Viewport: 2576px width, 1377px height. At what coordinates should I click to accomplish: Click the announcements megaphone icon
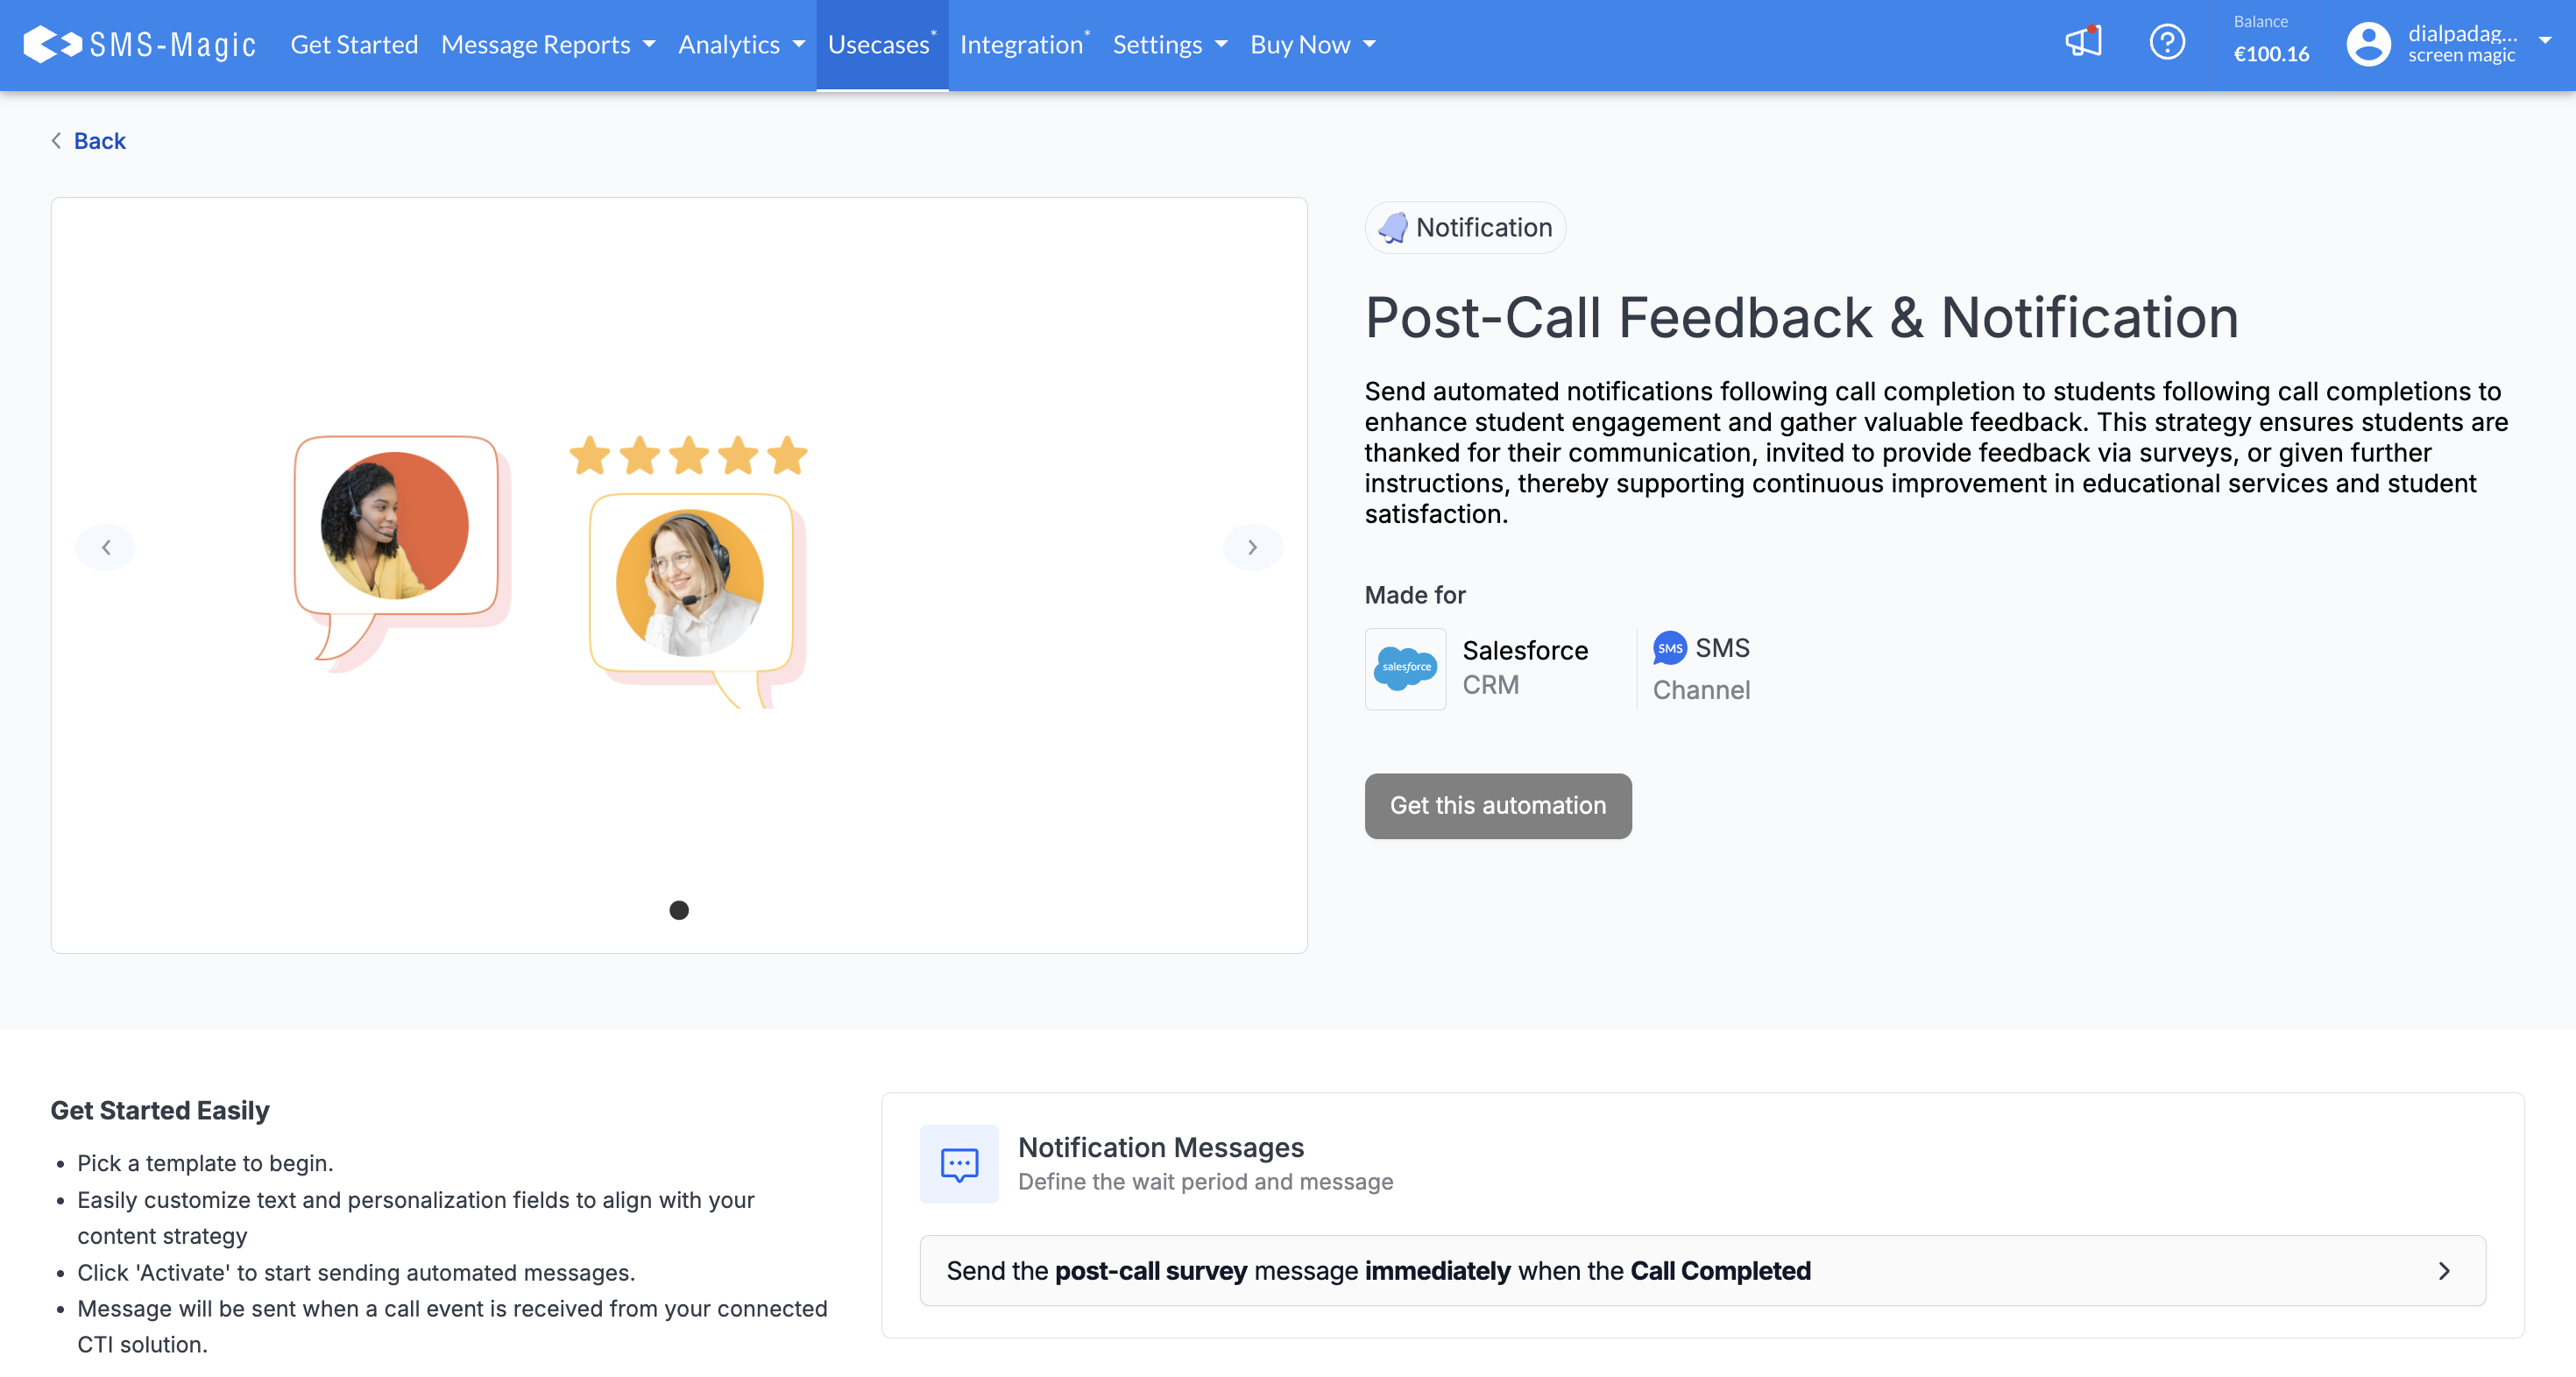tap(2083, 43)
